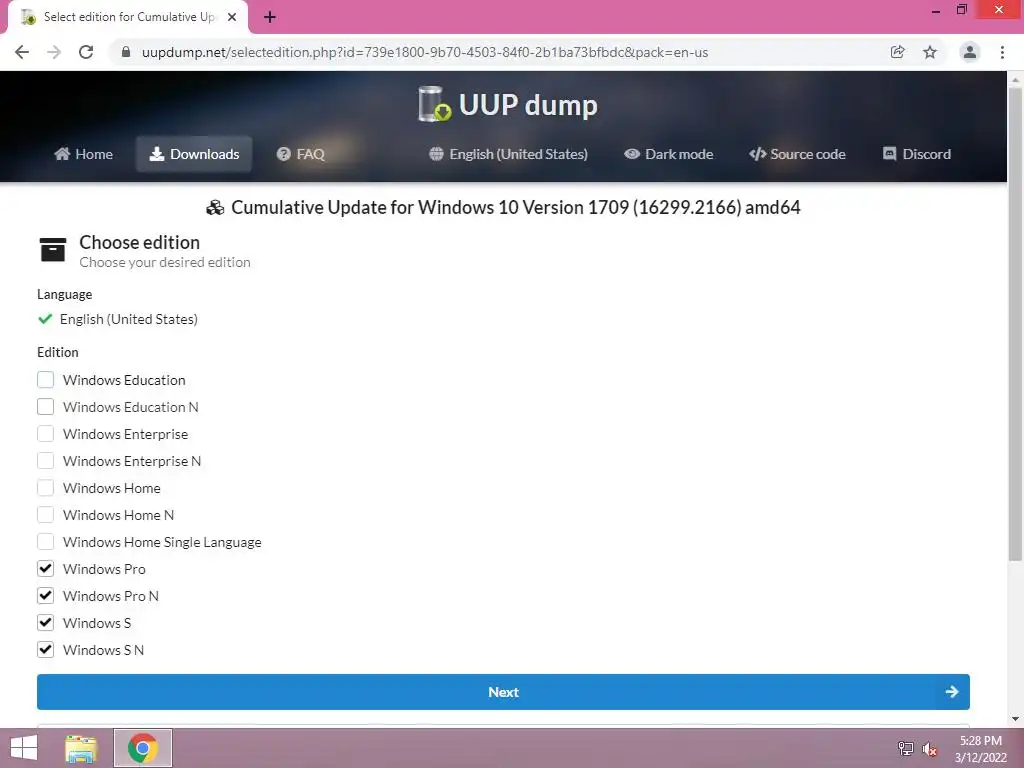Open the Windows Start button
The image size is (1024, 768).
coord(24,748)
